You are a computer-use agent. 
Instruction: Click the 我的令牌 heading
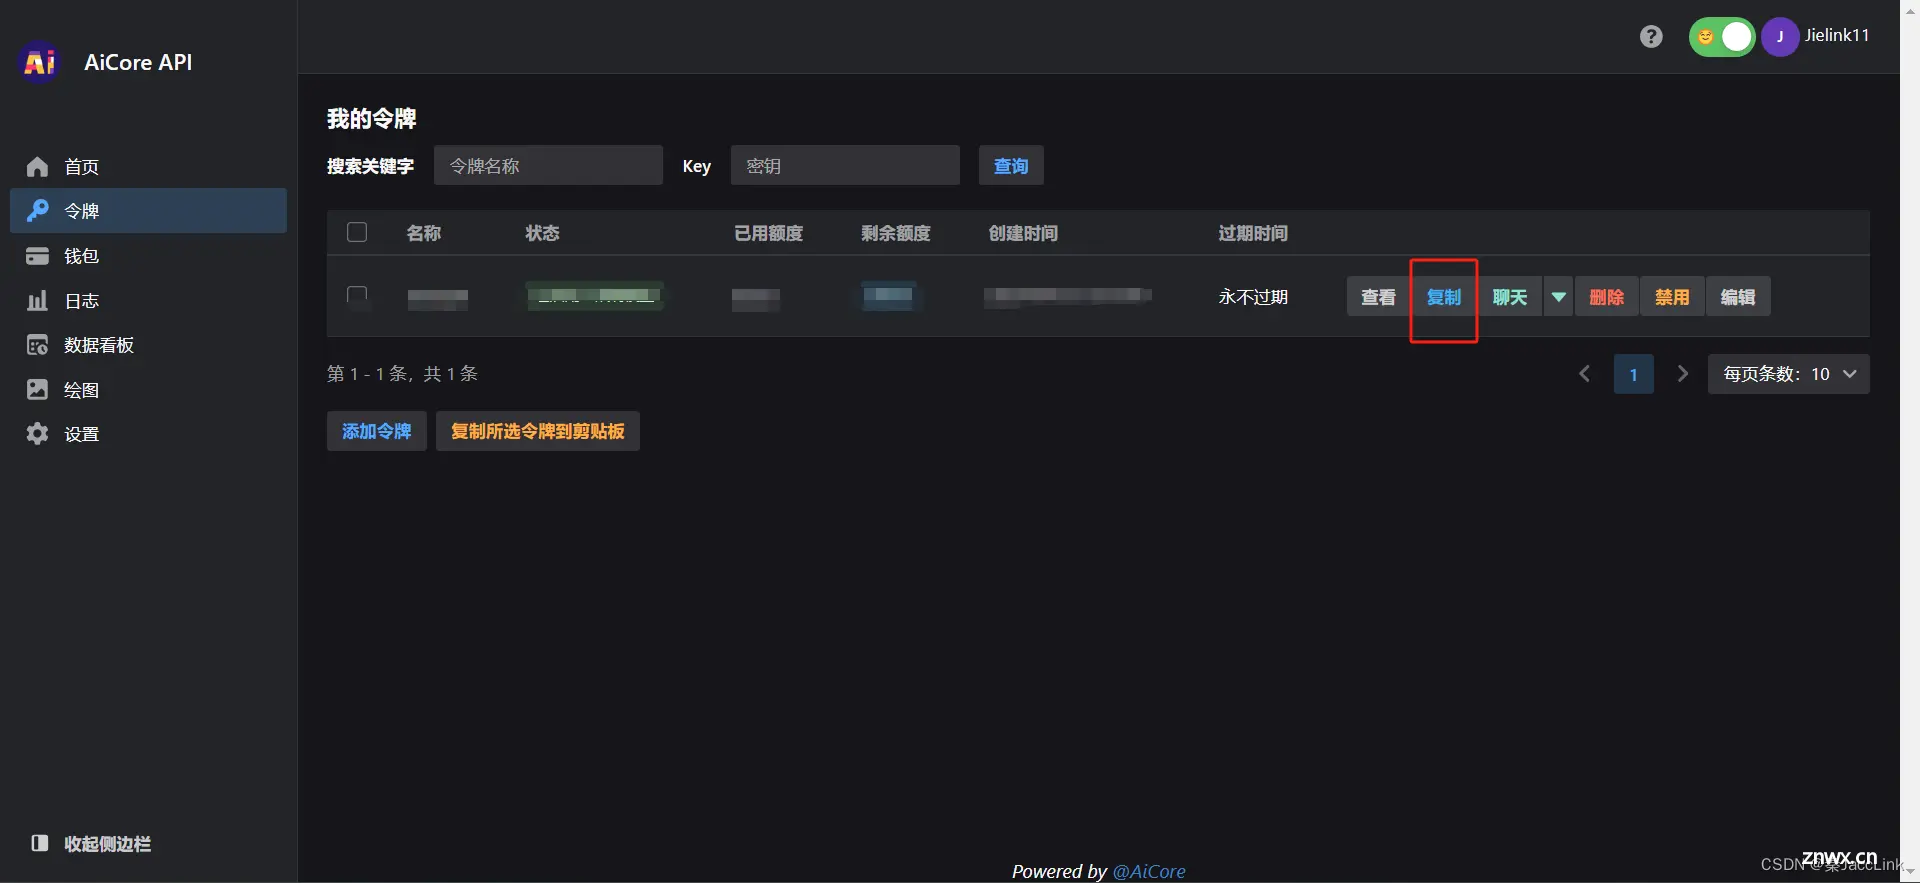coord(372,119)
